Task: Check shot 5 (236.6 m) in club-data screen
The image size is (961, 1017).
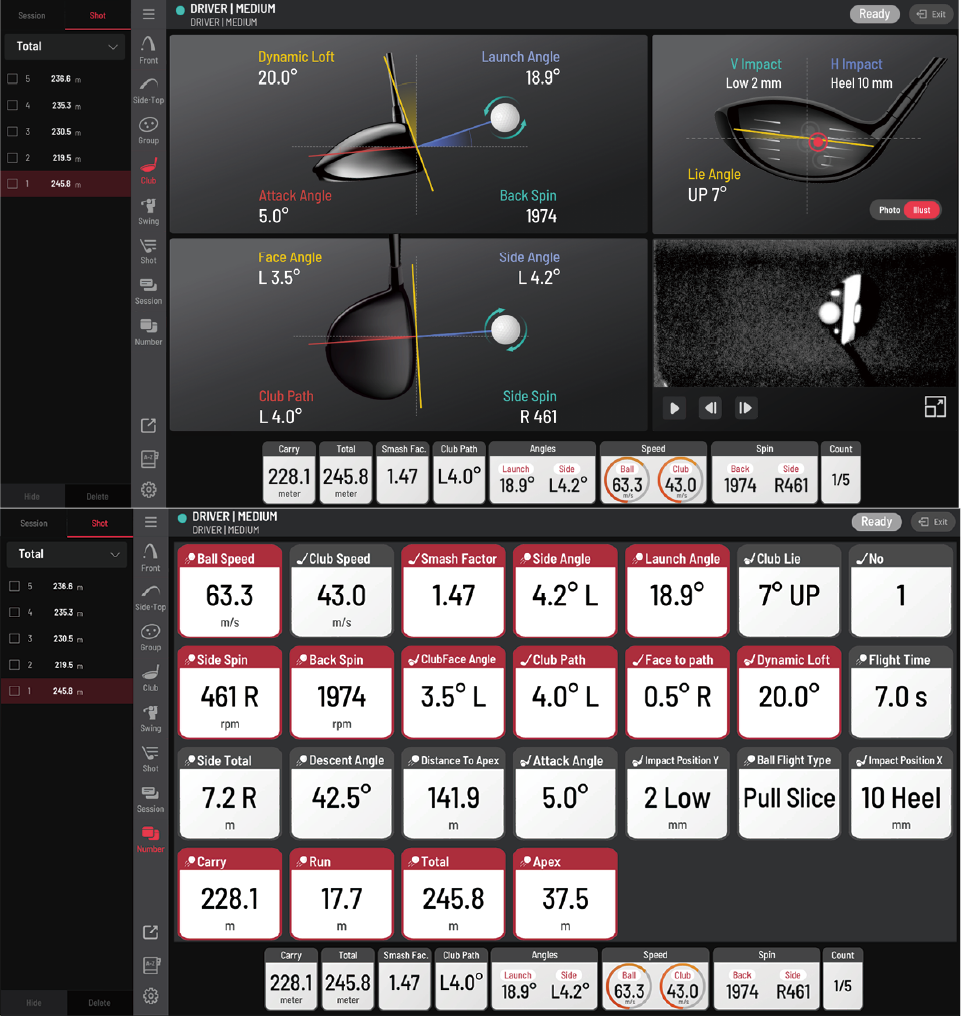Action: point(12,78)
